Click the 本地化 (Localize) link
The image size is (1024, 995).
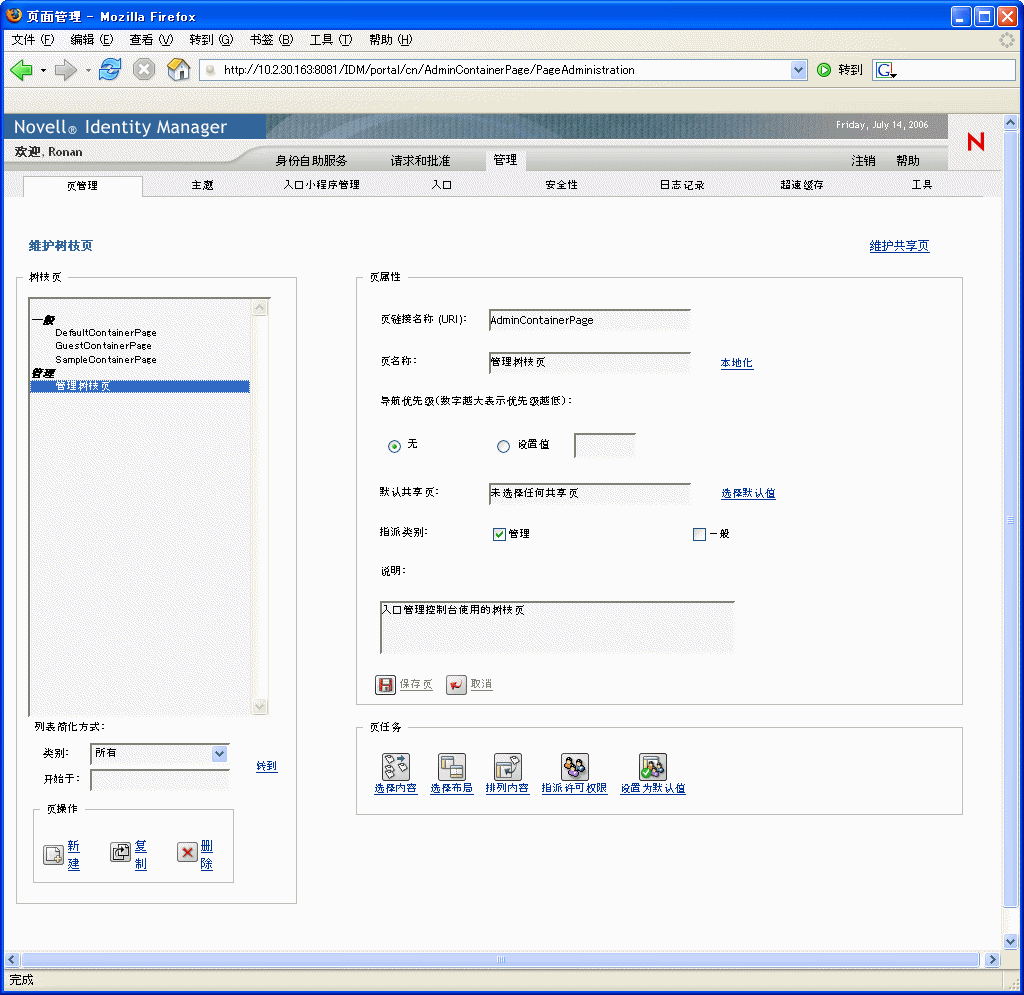click(x=737, y=363)
